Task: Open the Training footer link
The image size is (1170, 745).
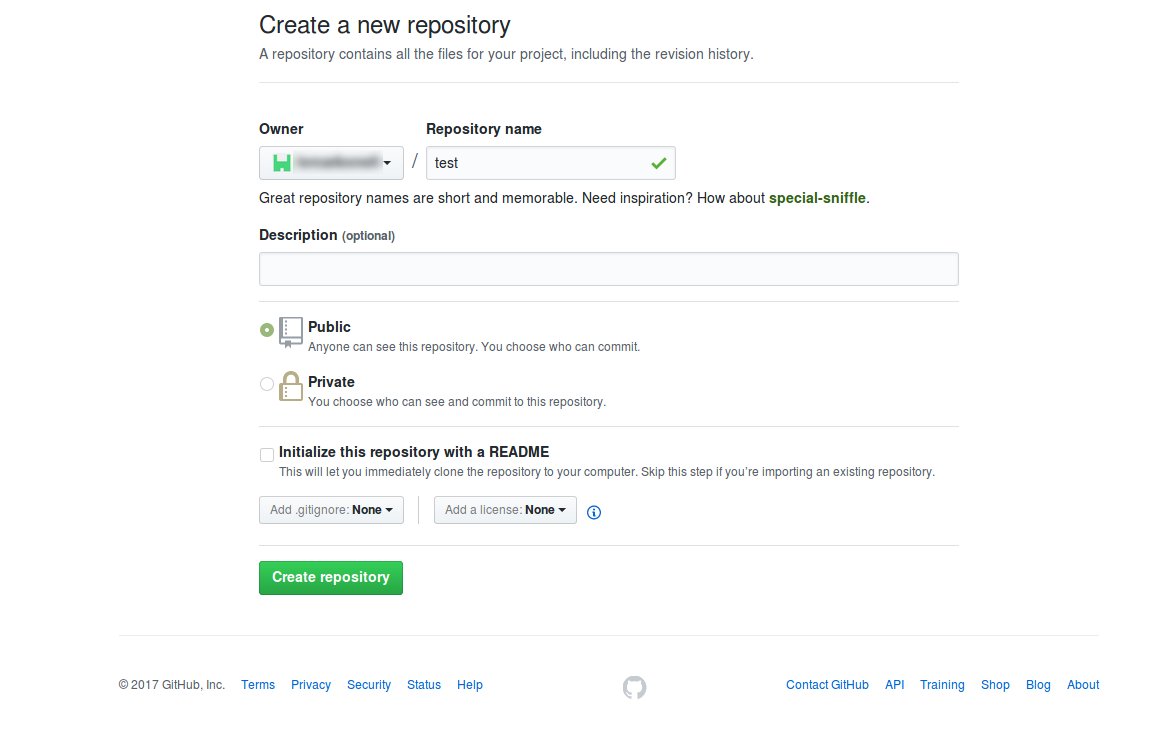Action: 942,685
